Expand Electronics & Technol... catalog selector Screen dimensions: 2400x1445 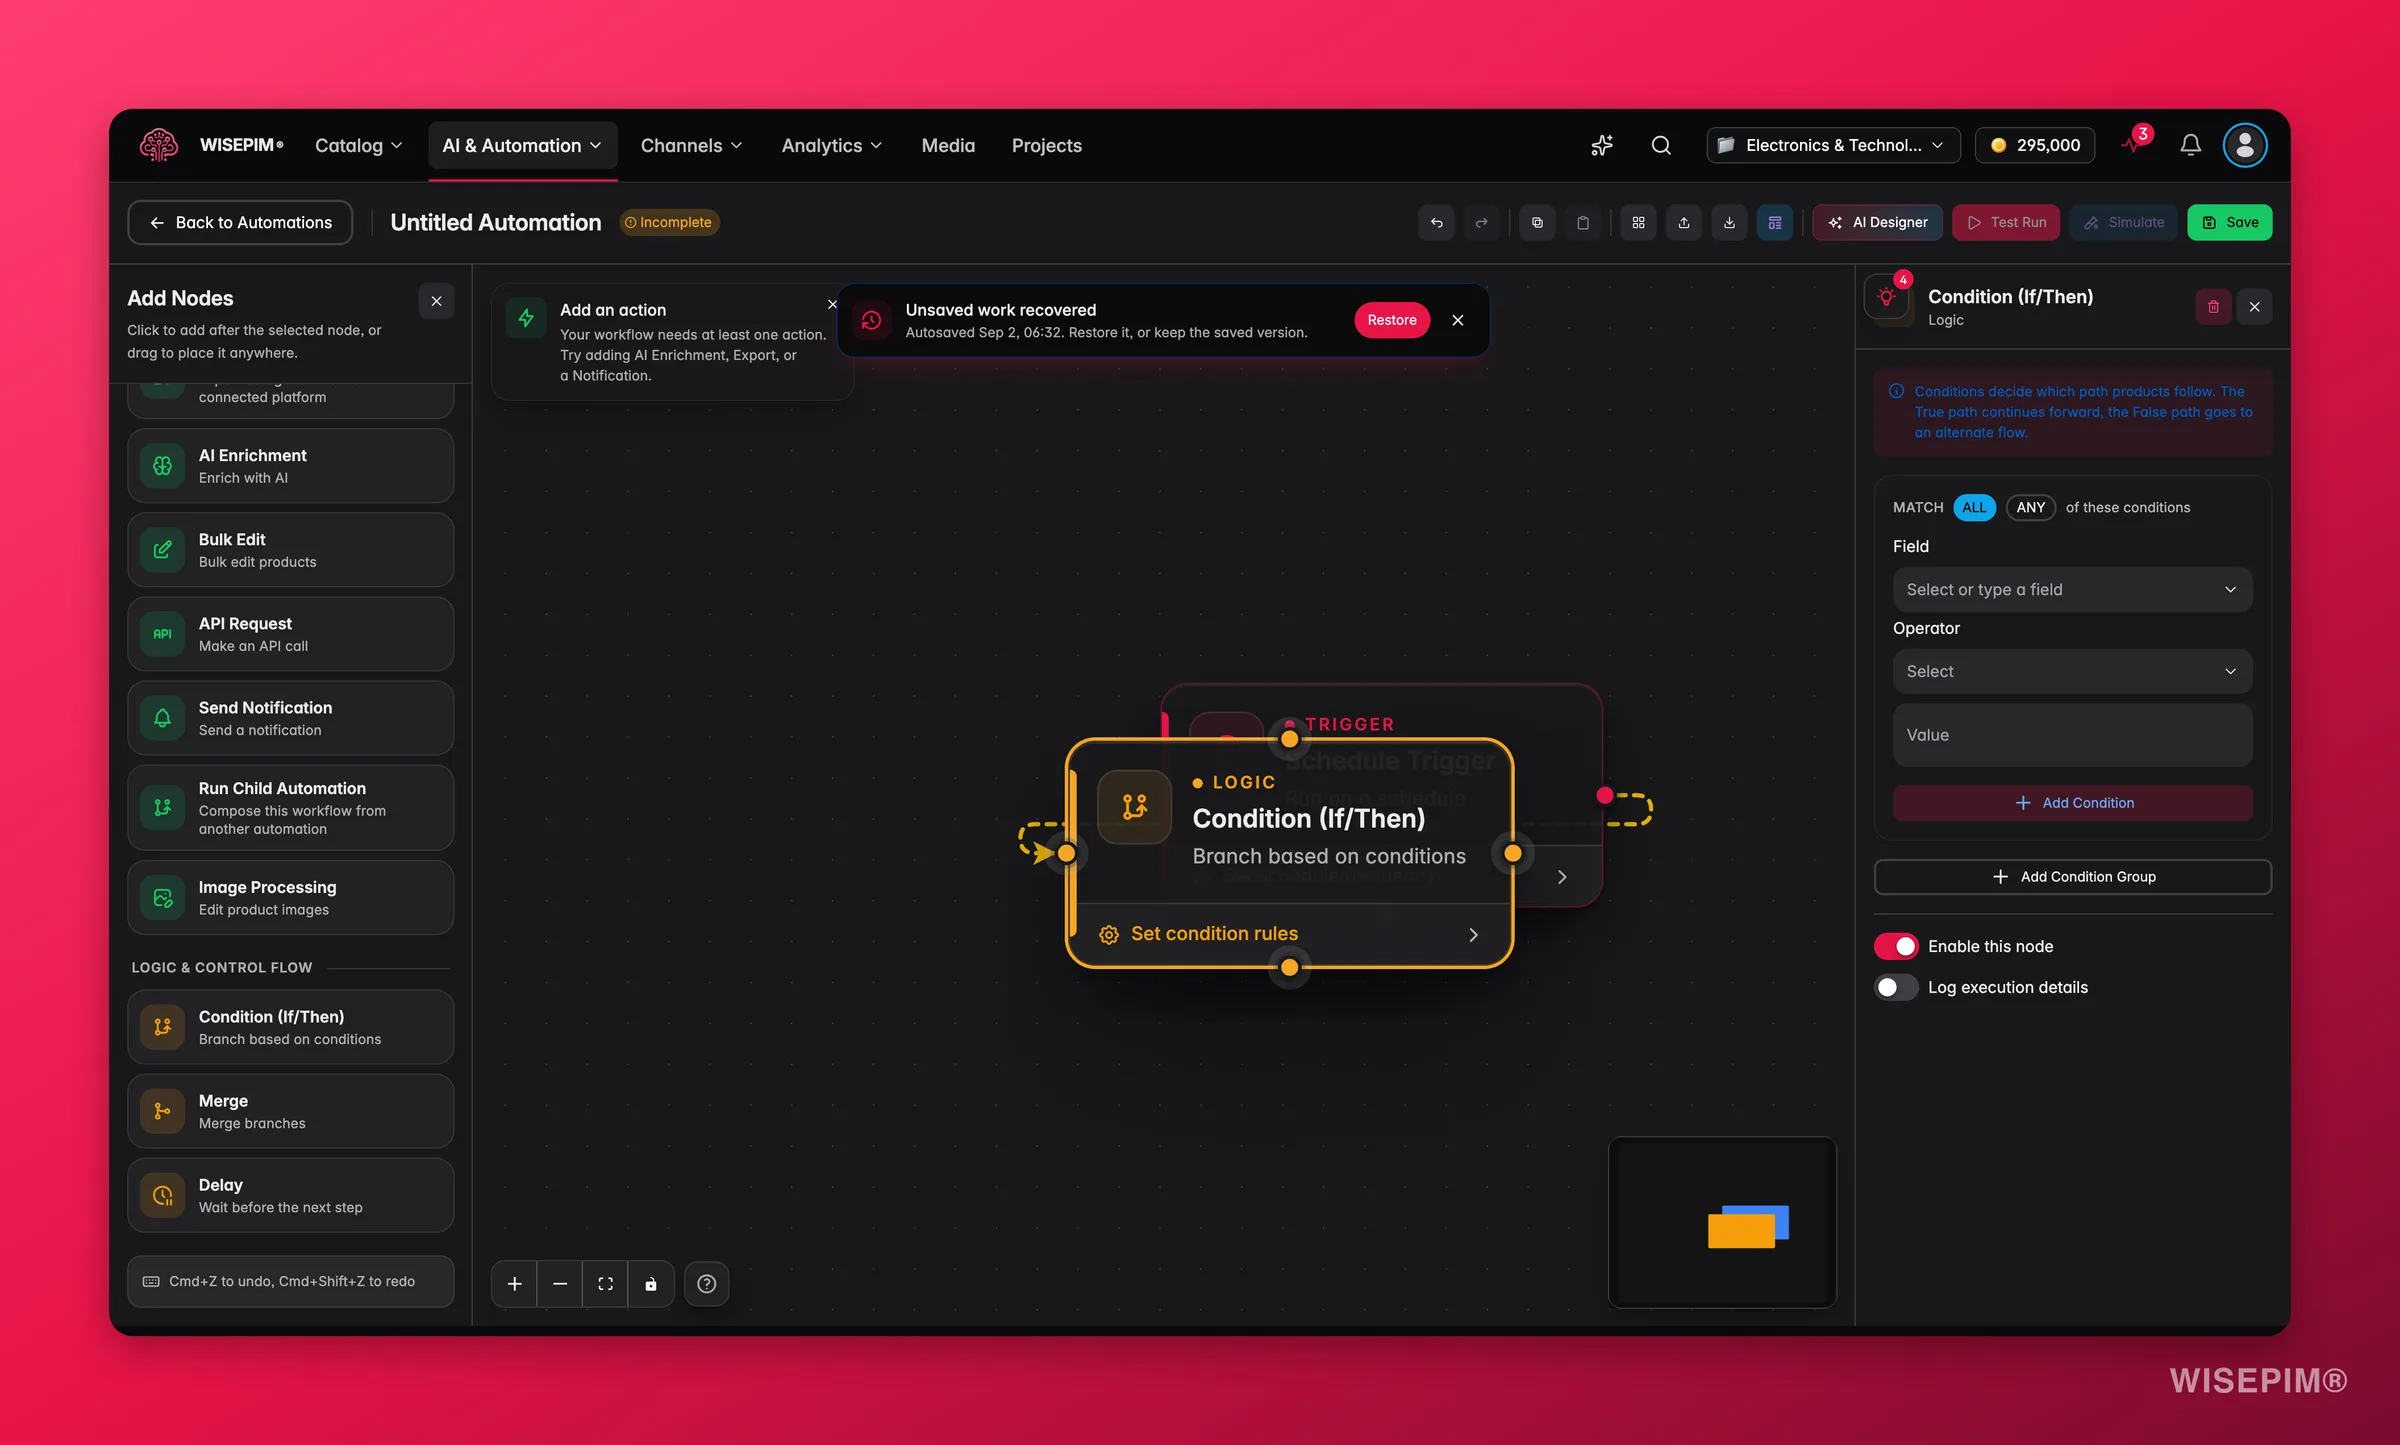point(1832,145)
